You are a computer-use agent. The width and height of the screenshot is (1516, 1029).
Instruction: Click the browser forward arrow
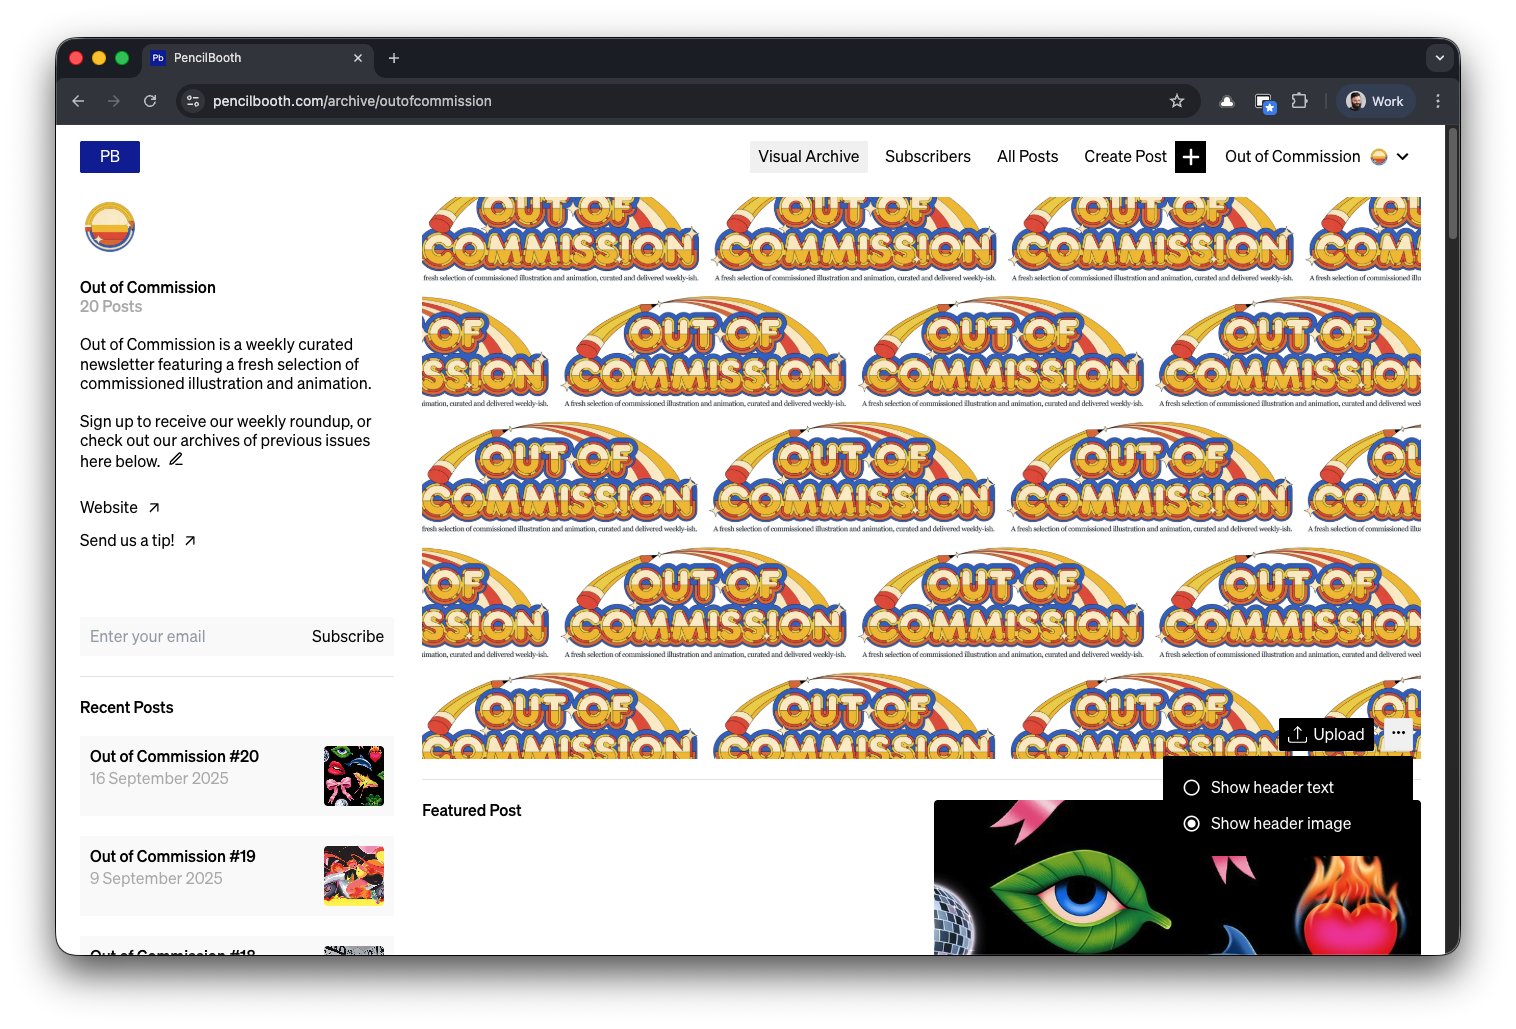(x=114, y=101)
